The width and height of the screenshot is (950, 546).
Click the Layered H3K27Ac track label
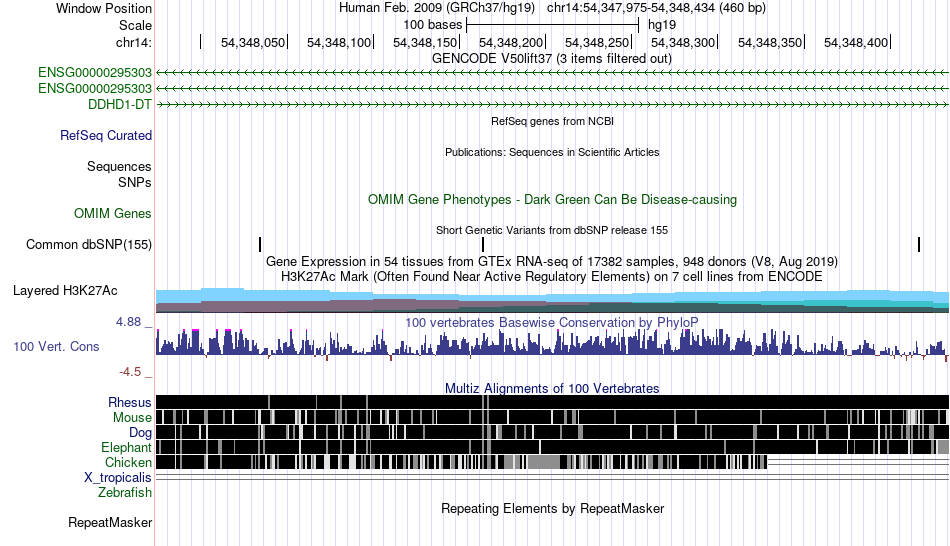click(x=65, y=290)
